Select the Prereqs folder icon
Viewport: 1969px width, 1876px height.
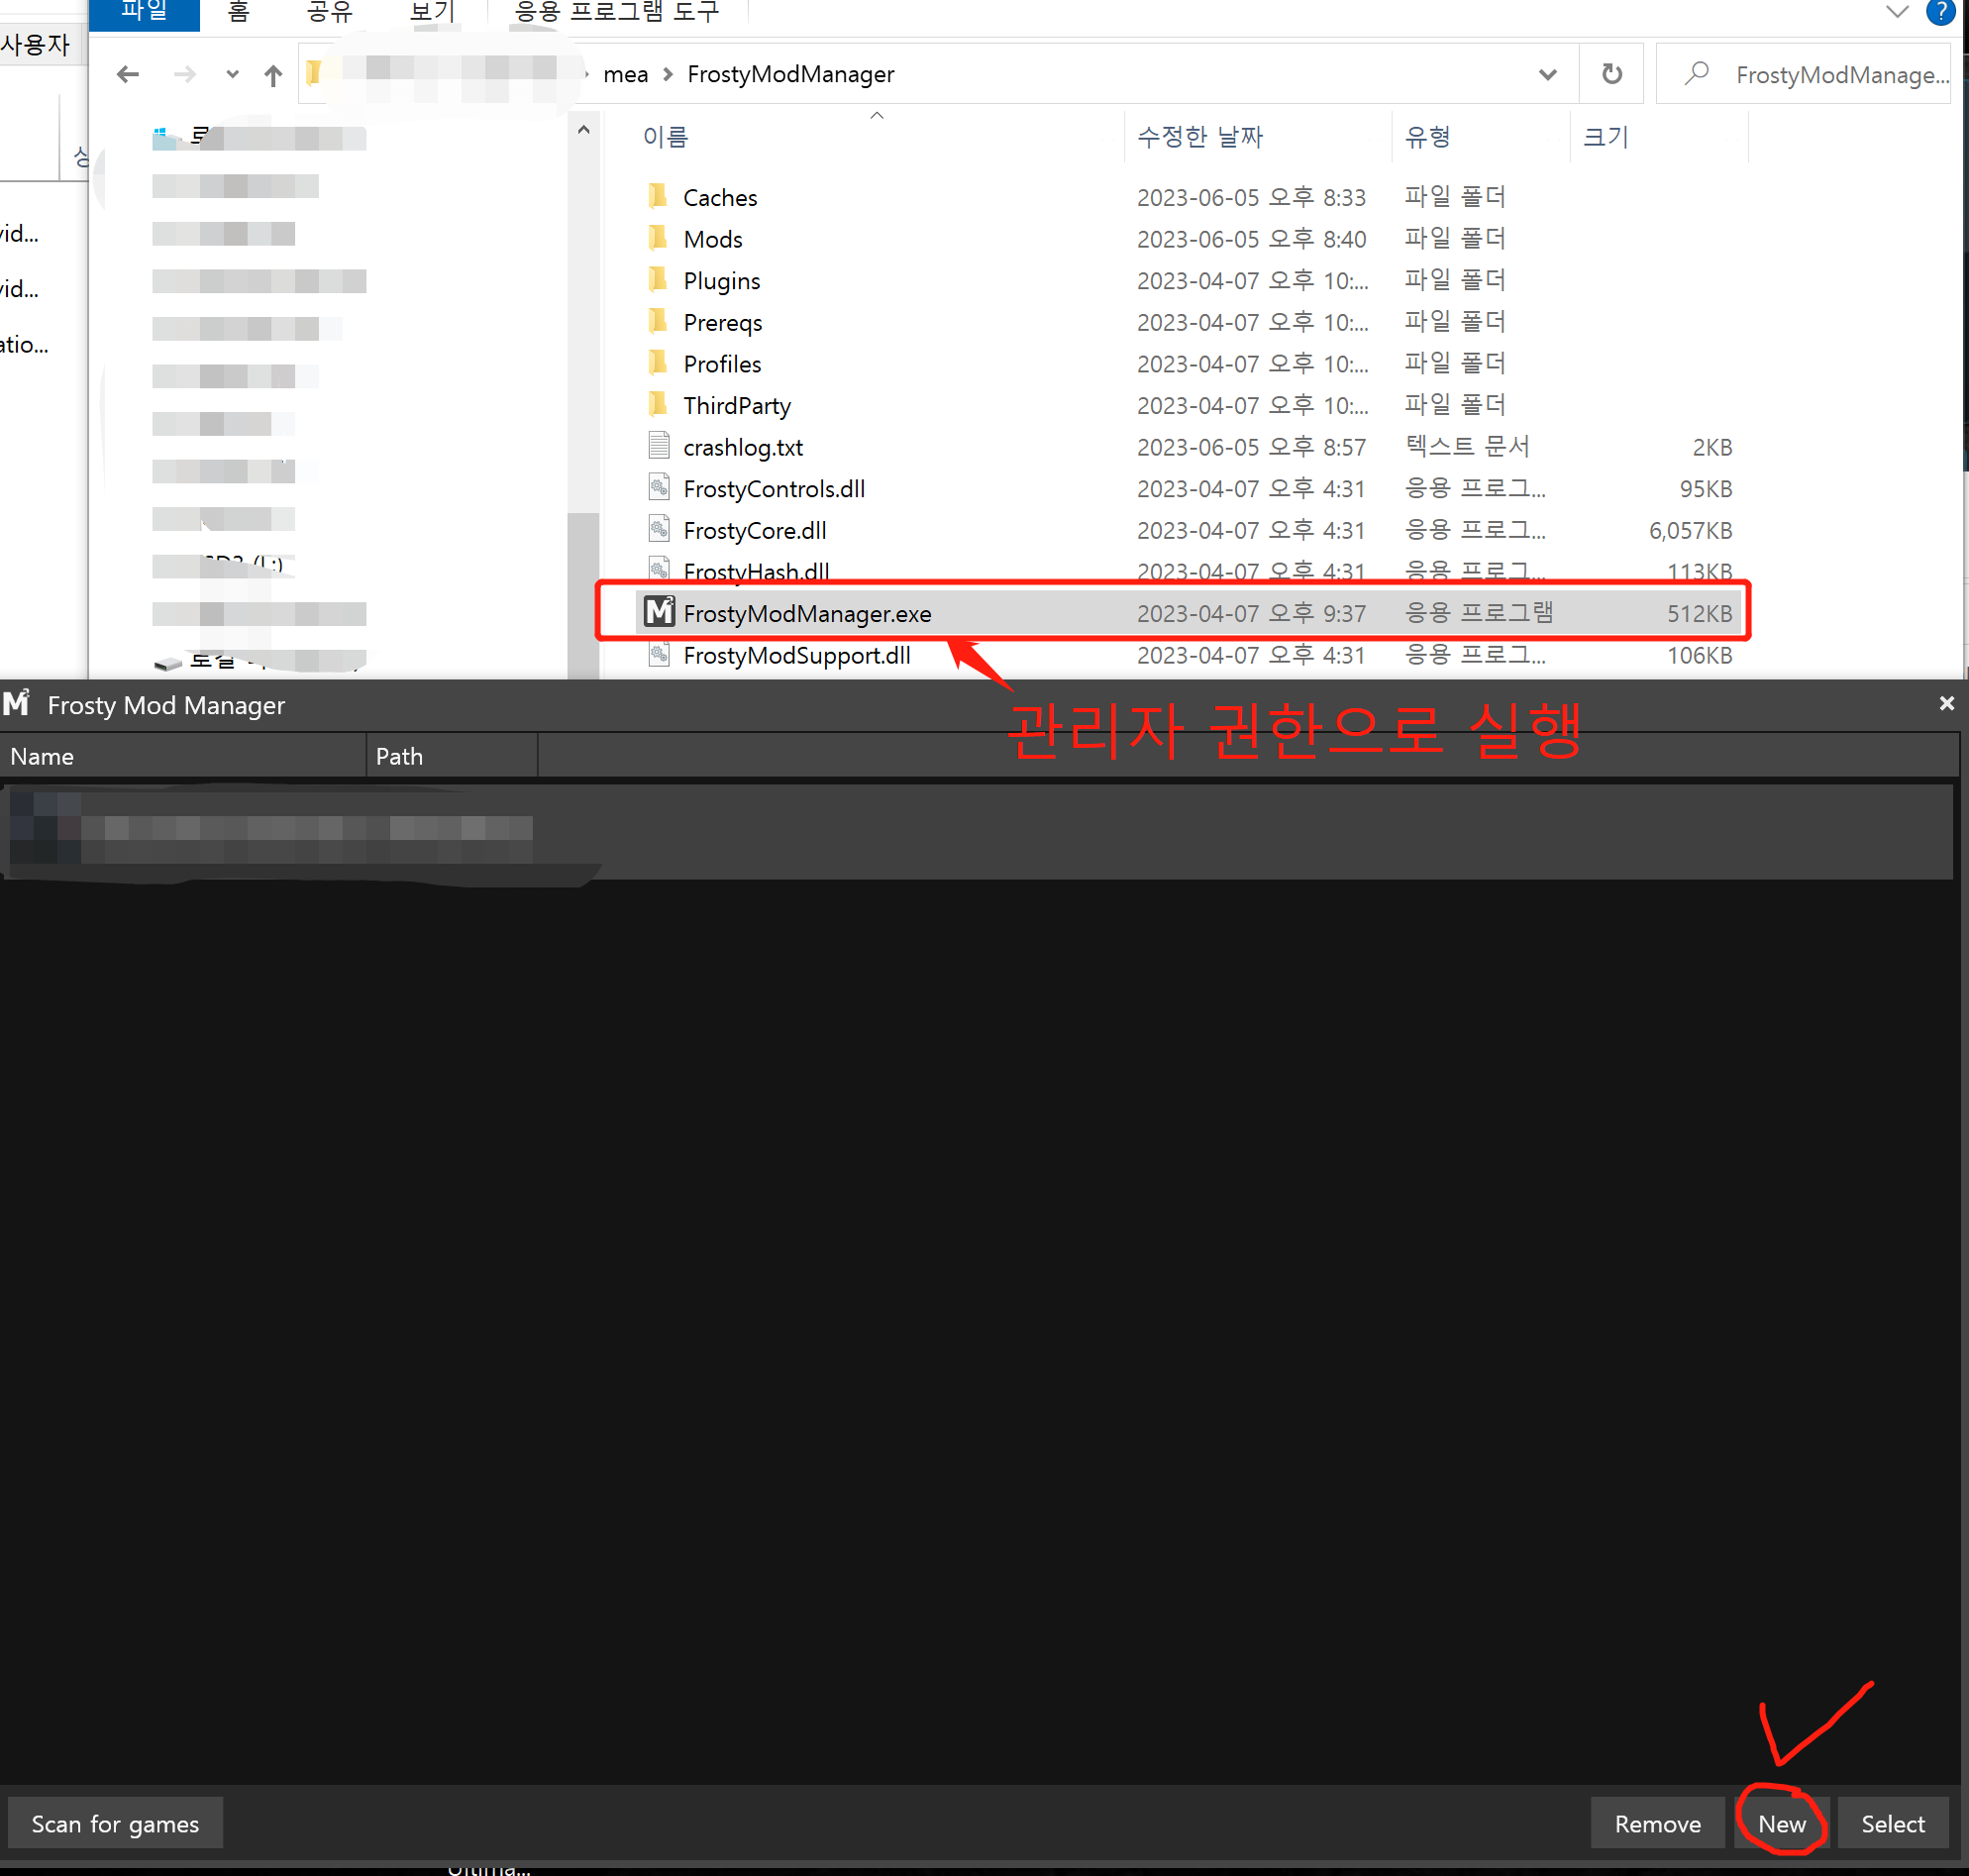658,321
